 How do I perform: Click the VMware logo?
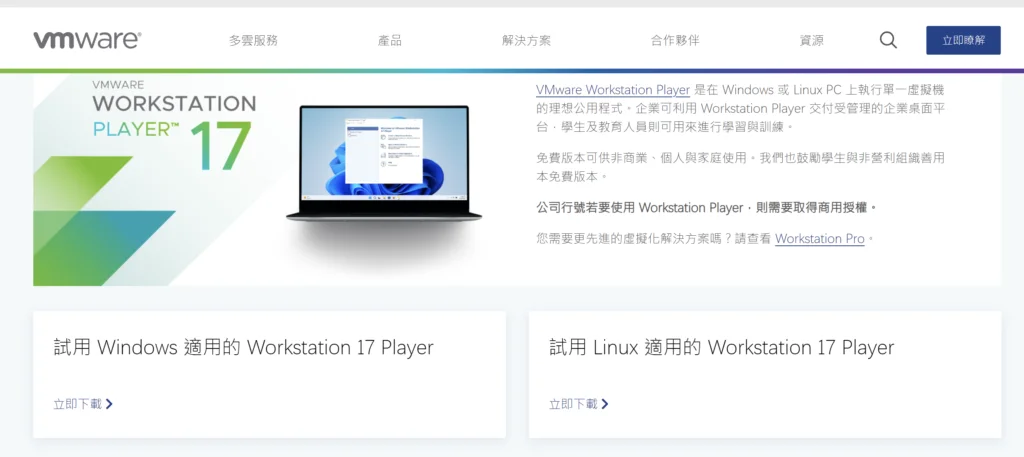pos(88,40)
